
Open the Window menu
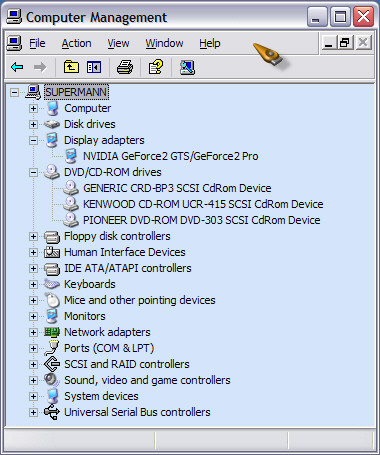(164, 43)
